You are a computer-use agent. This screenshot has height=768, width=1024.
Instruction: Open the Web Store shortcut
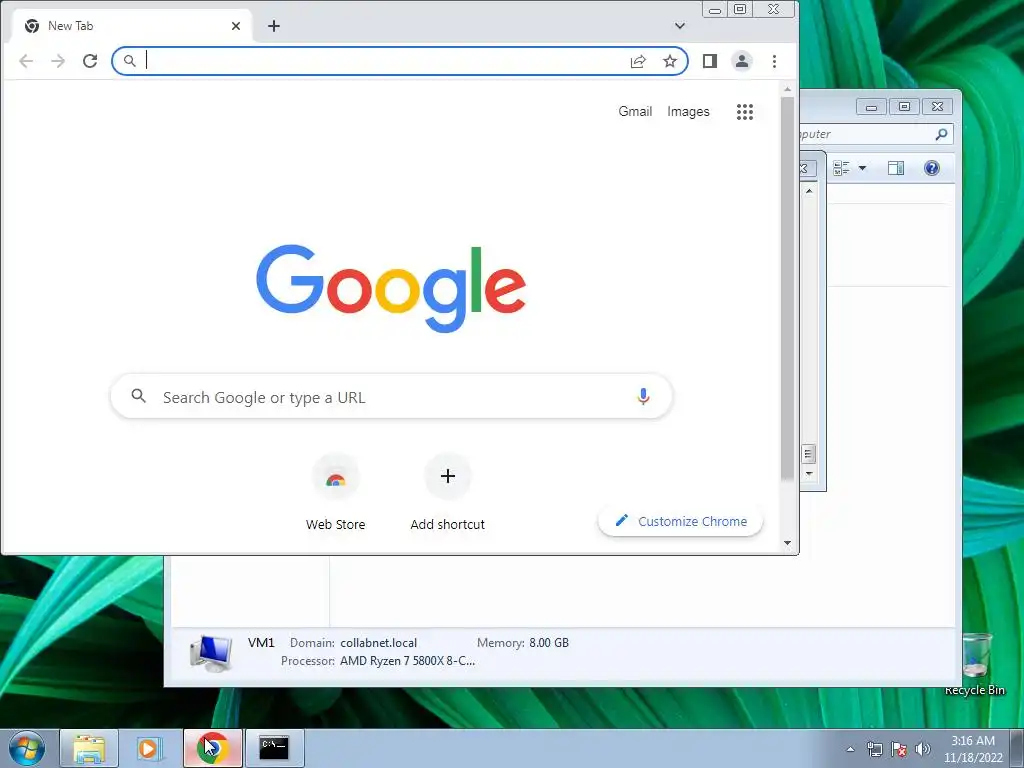coord(336,491)
